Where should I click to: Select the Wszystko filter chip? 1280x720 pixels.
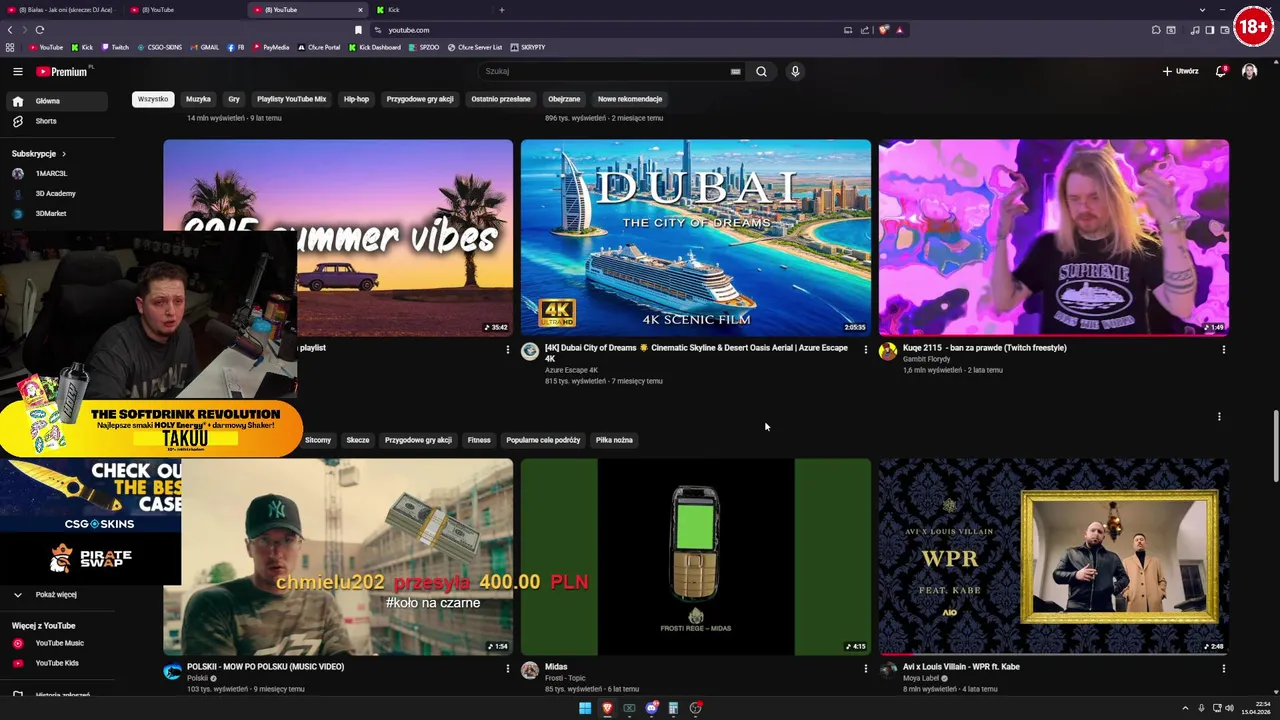(x=153, y=99)
